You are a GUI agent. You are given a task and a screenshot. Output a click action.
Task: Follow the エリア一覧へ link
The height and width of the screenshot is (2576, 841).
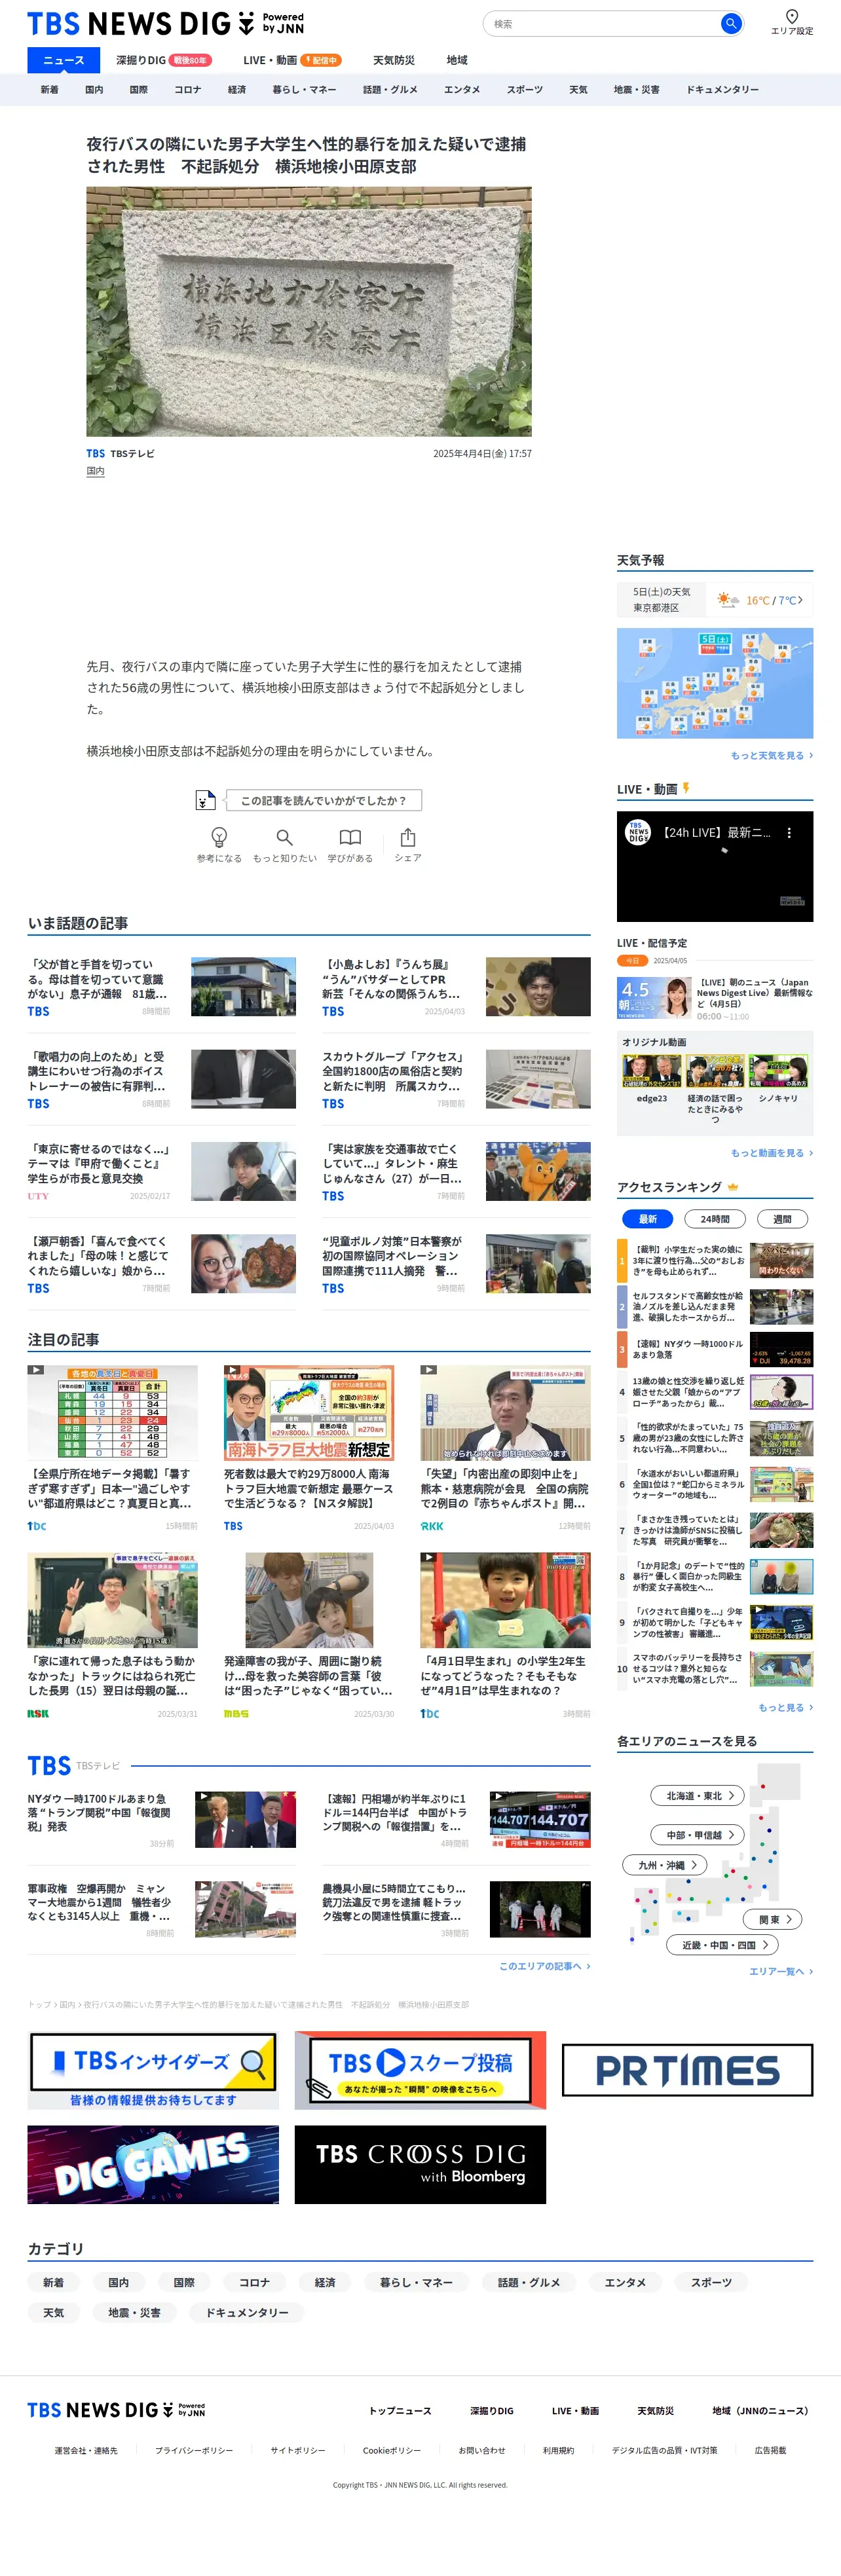(x=780, y=1971)
